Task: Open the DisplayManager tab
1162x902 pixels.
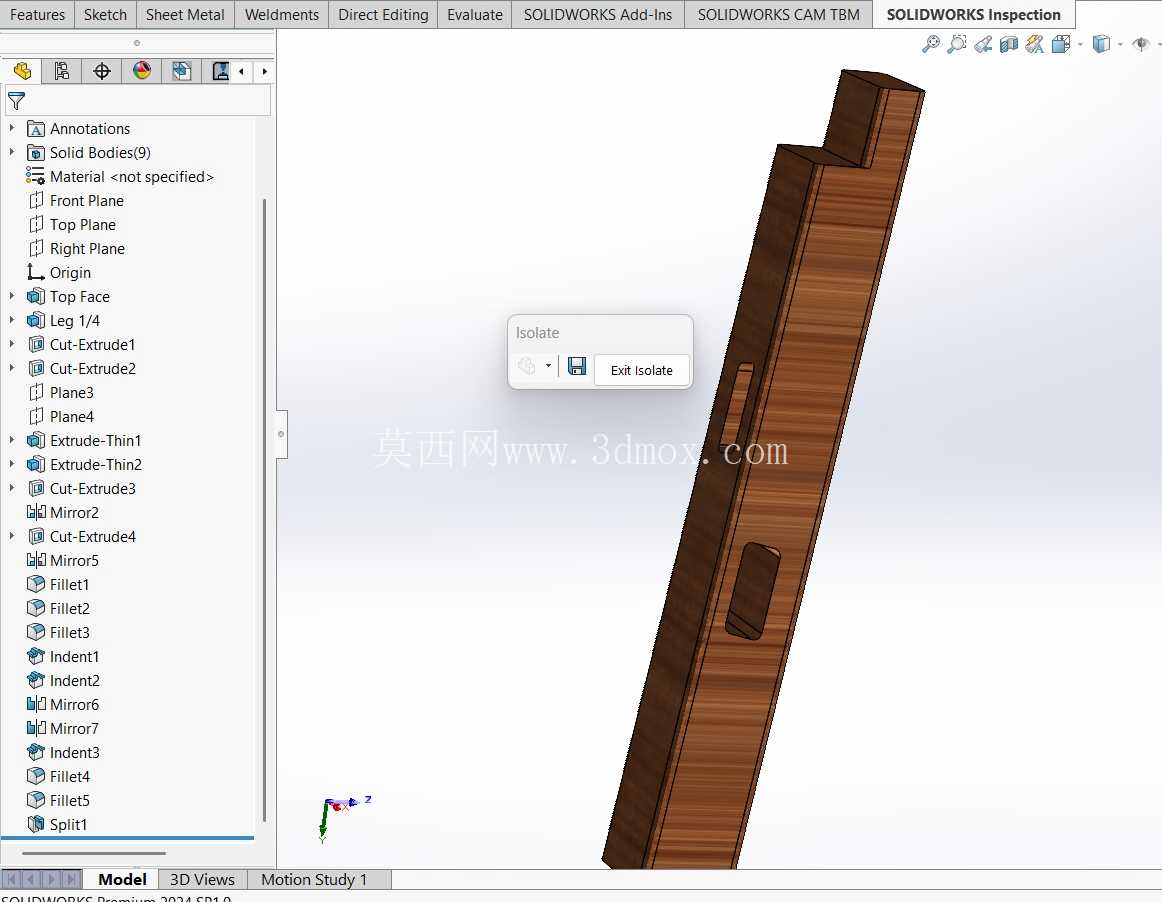Action: pos(142,71)
